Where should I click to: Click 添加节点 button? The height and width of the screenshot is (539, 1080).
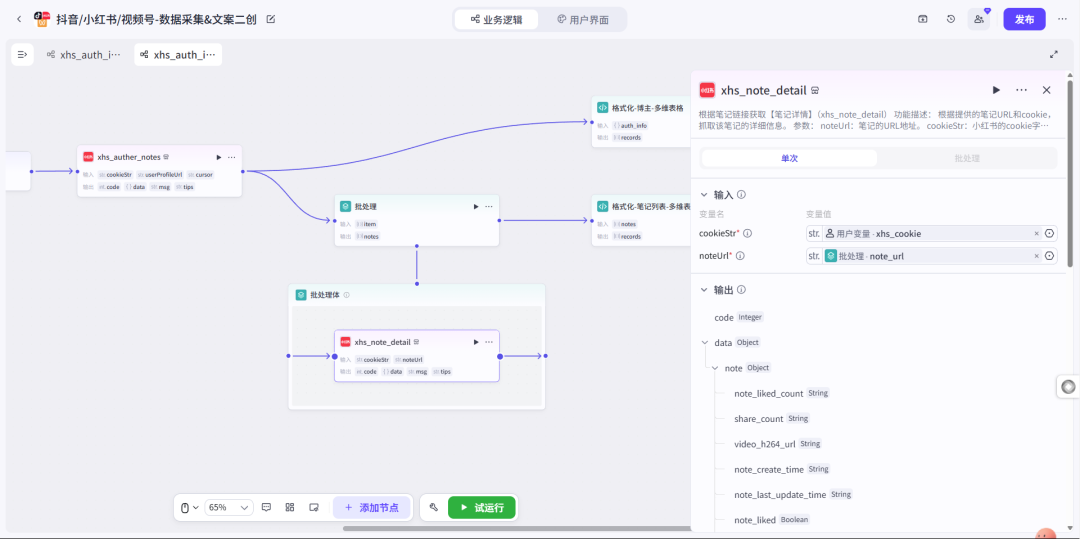pos(371,507)
